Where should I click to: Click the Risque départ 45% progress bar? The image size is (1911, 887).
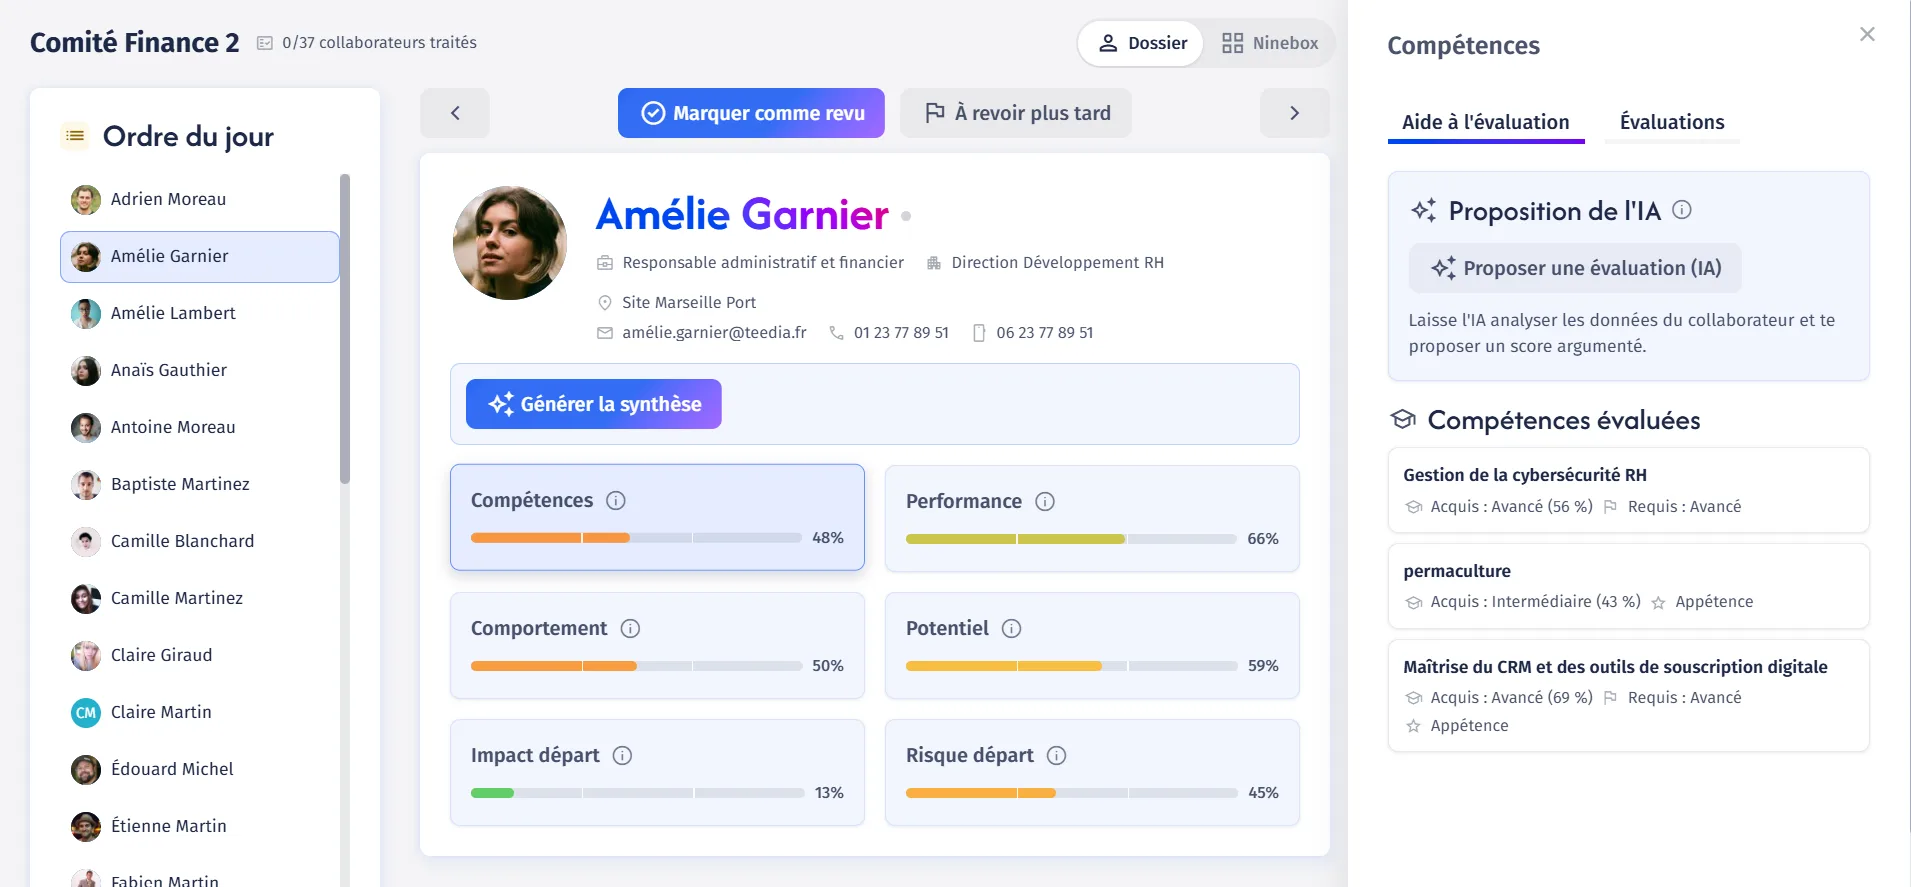point(1071,793)
